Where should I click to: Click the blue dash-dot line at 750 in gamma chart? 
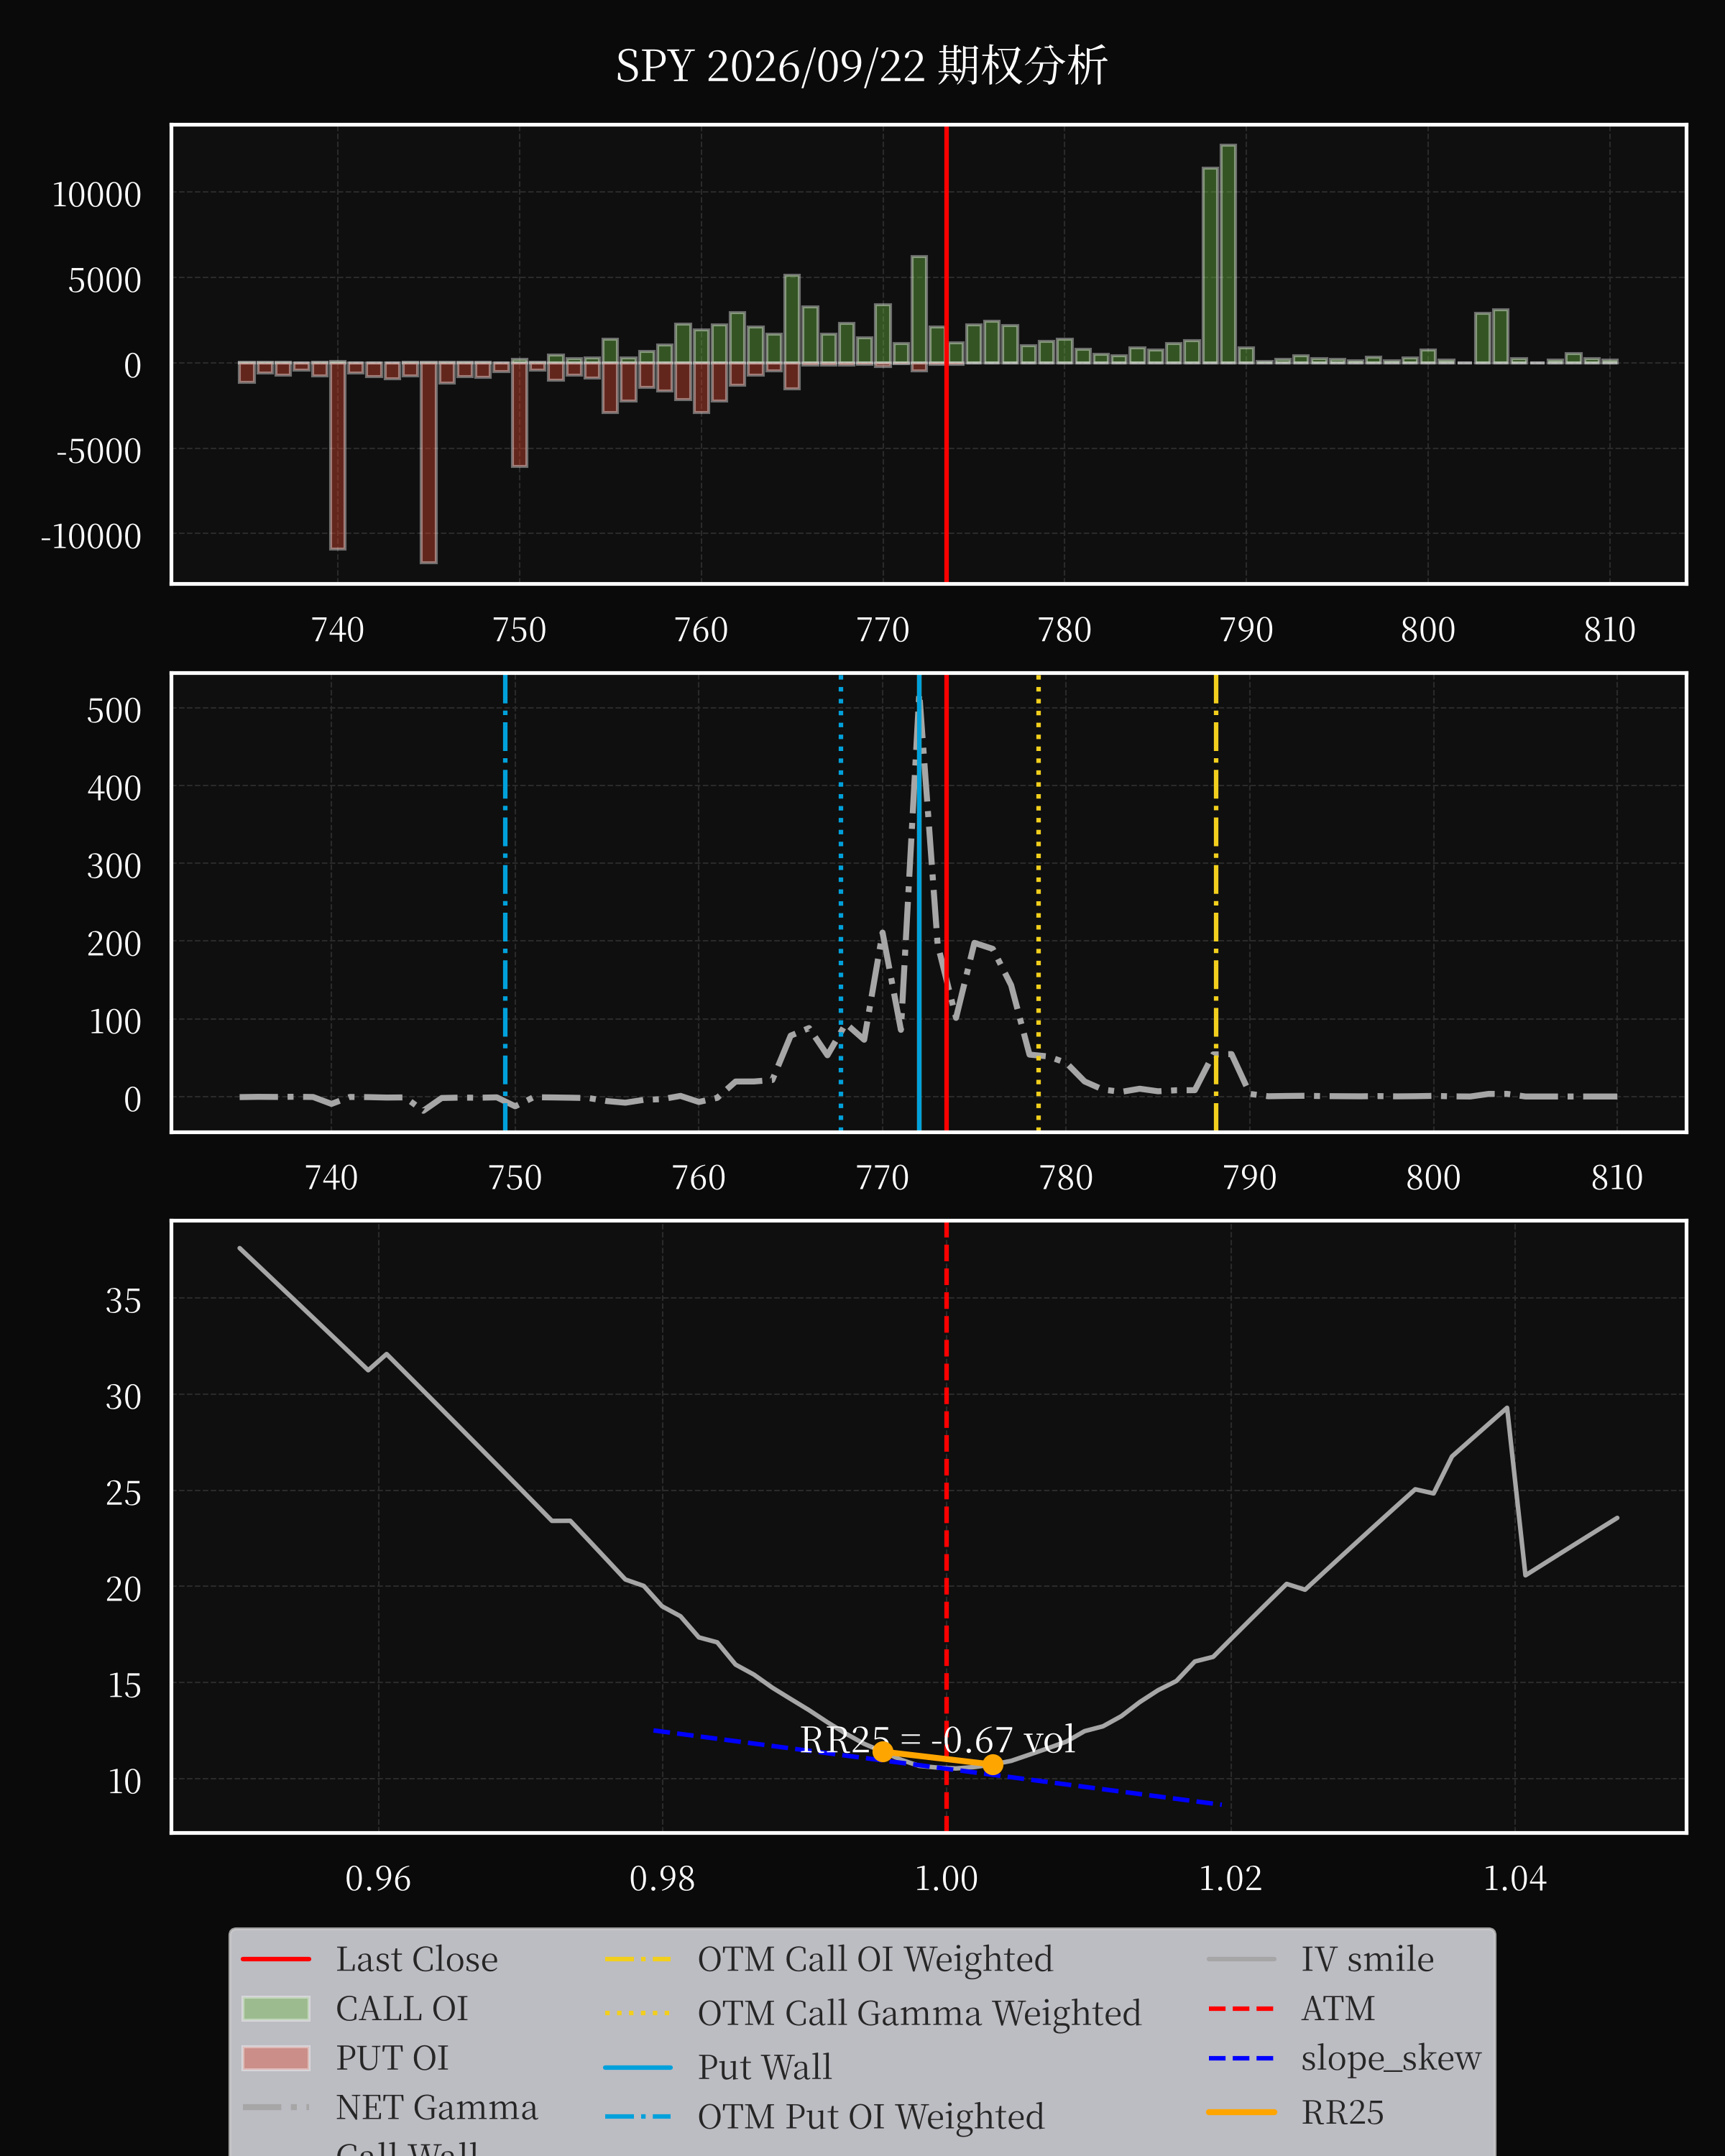(505, 903)
